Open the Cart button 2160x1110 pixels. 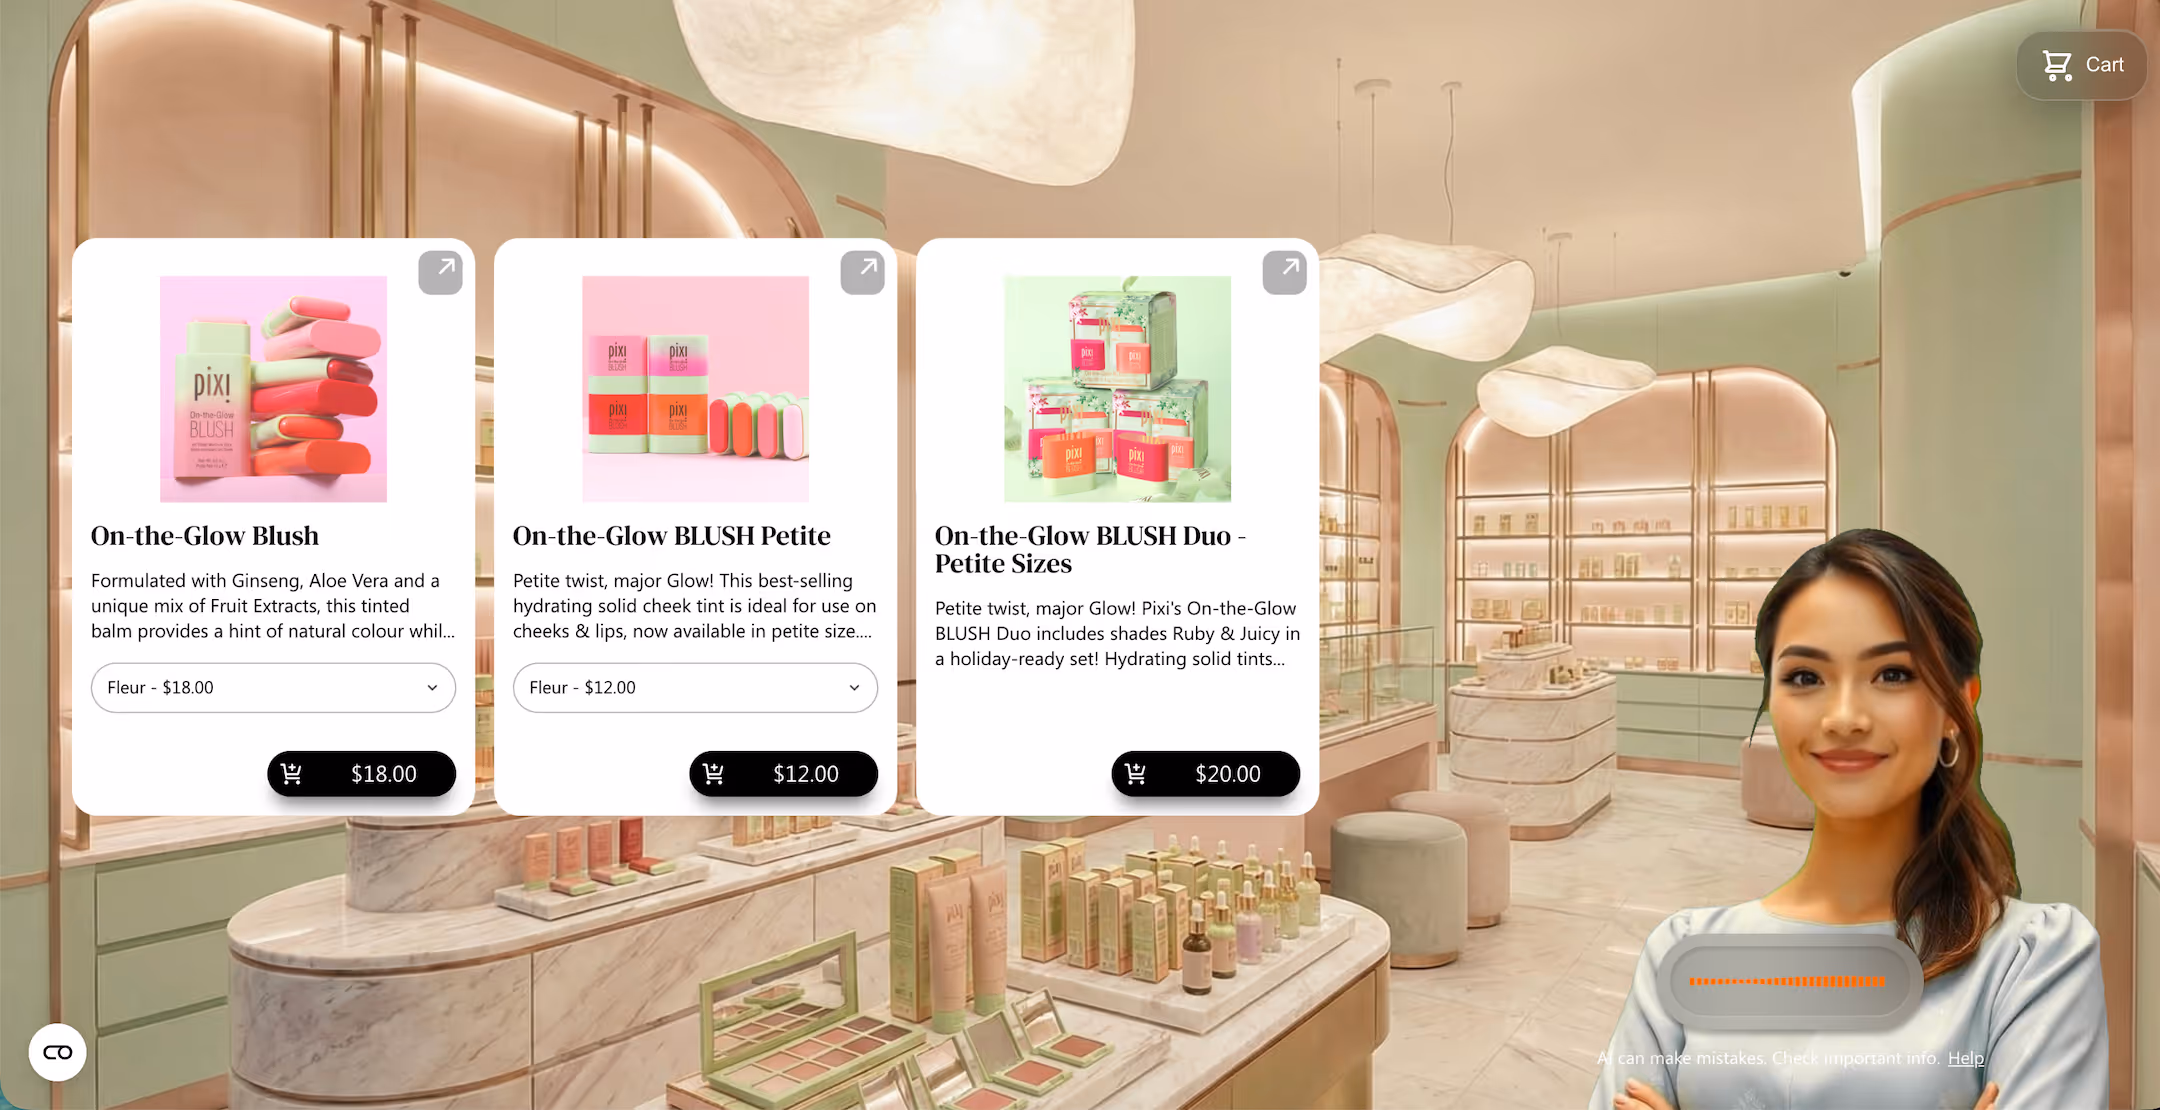coord(2082,65)
